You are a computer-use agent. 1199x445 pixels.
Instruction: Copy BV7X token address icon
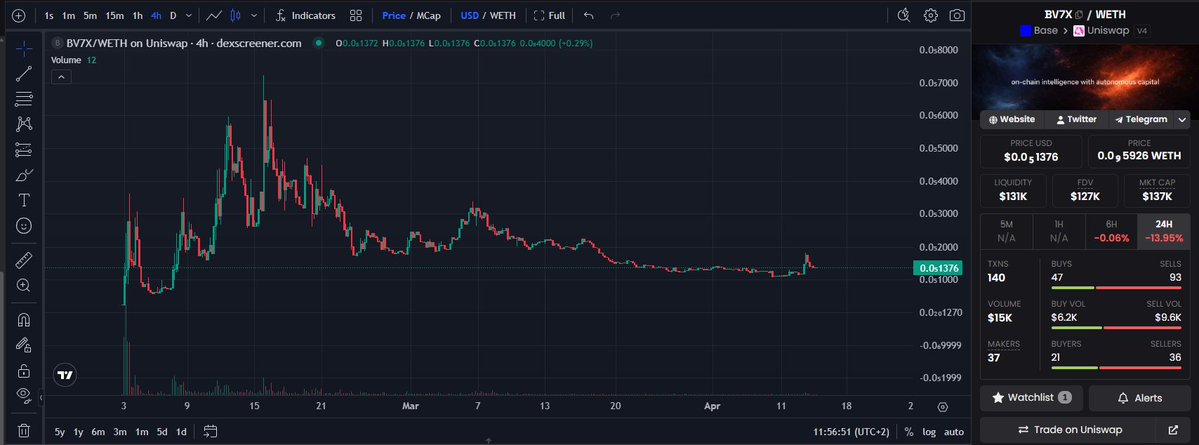[x=1079, y=15]
